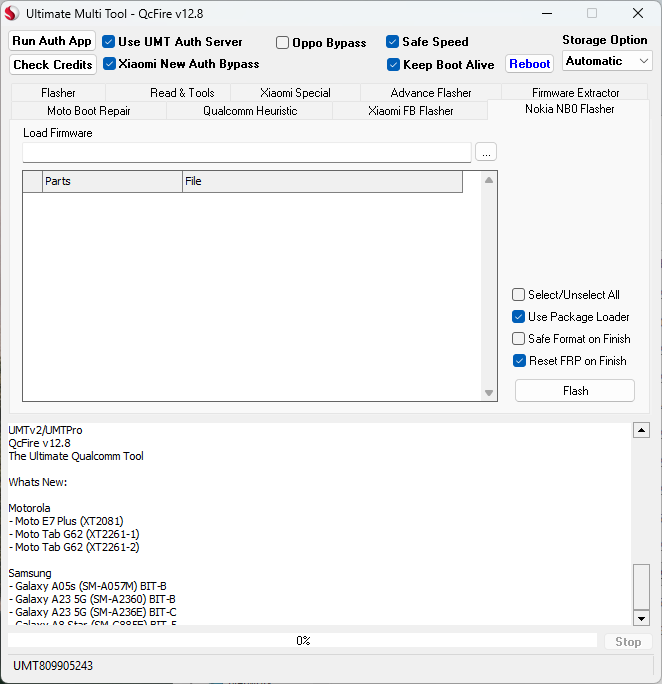Uncheck Keep Boot Alive option

pyautogui.click(x=393, y=65)
